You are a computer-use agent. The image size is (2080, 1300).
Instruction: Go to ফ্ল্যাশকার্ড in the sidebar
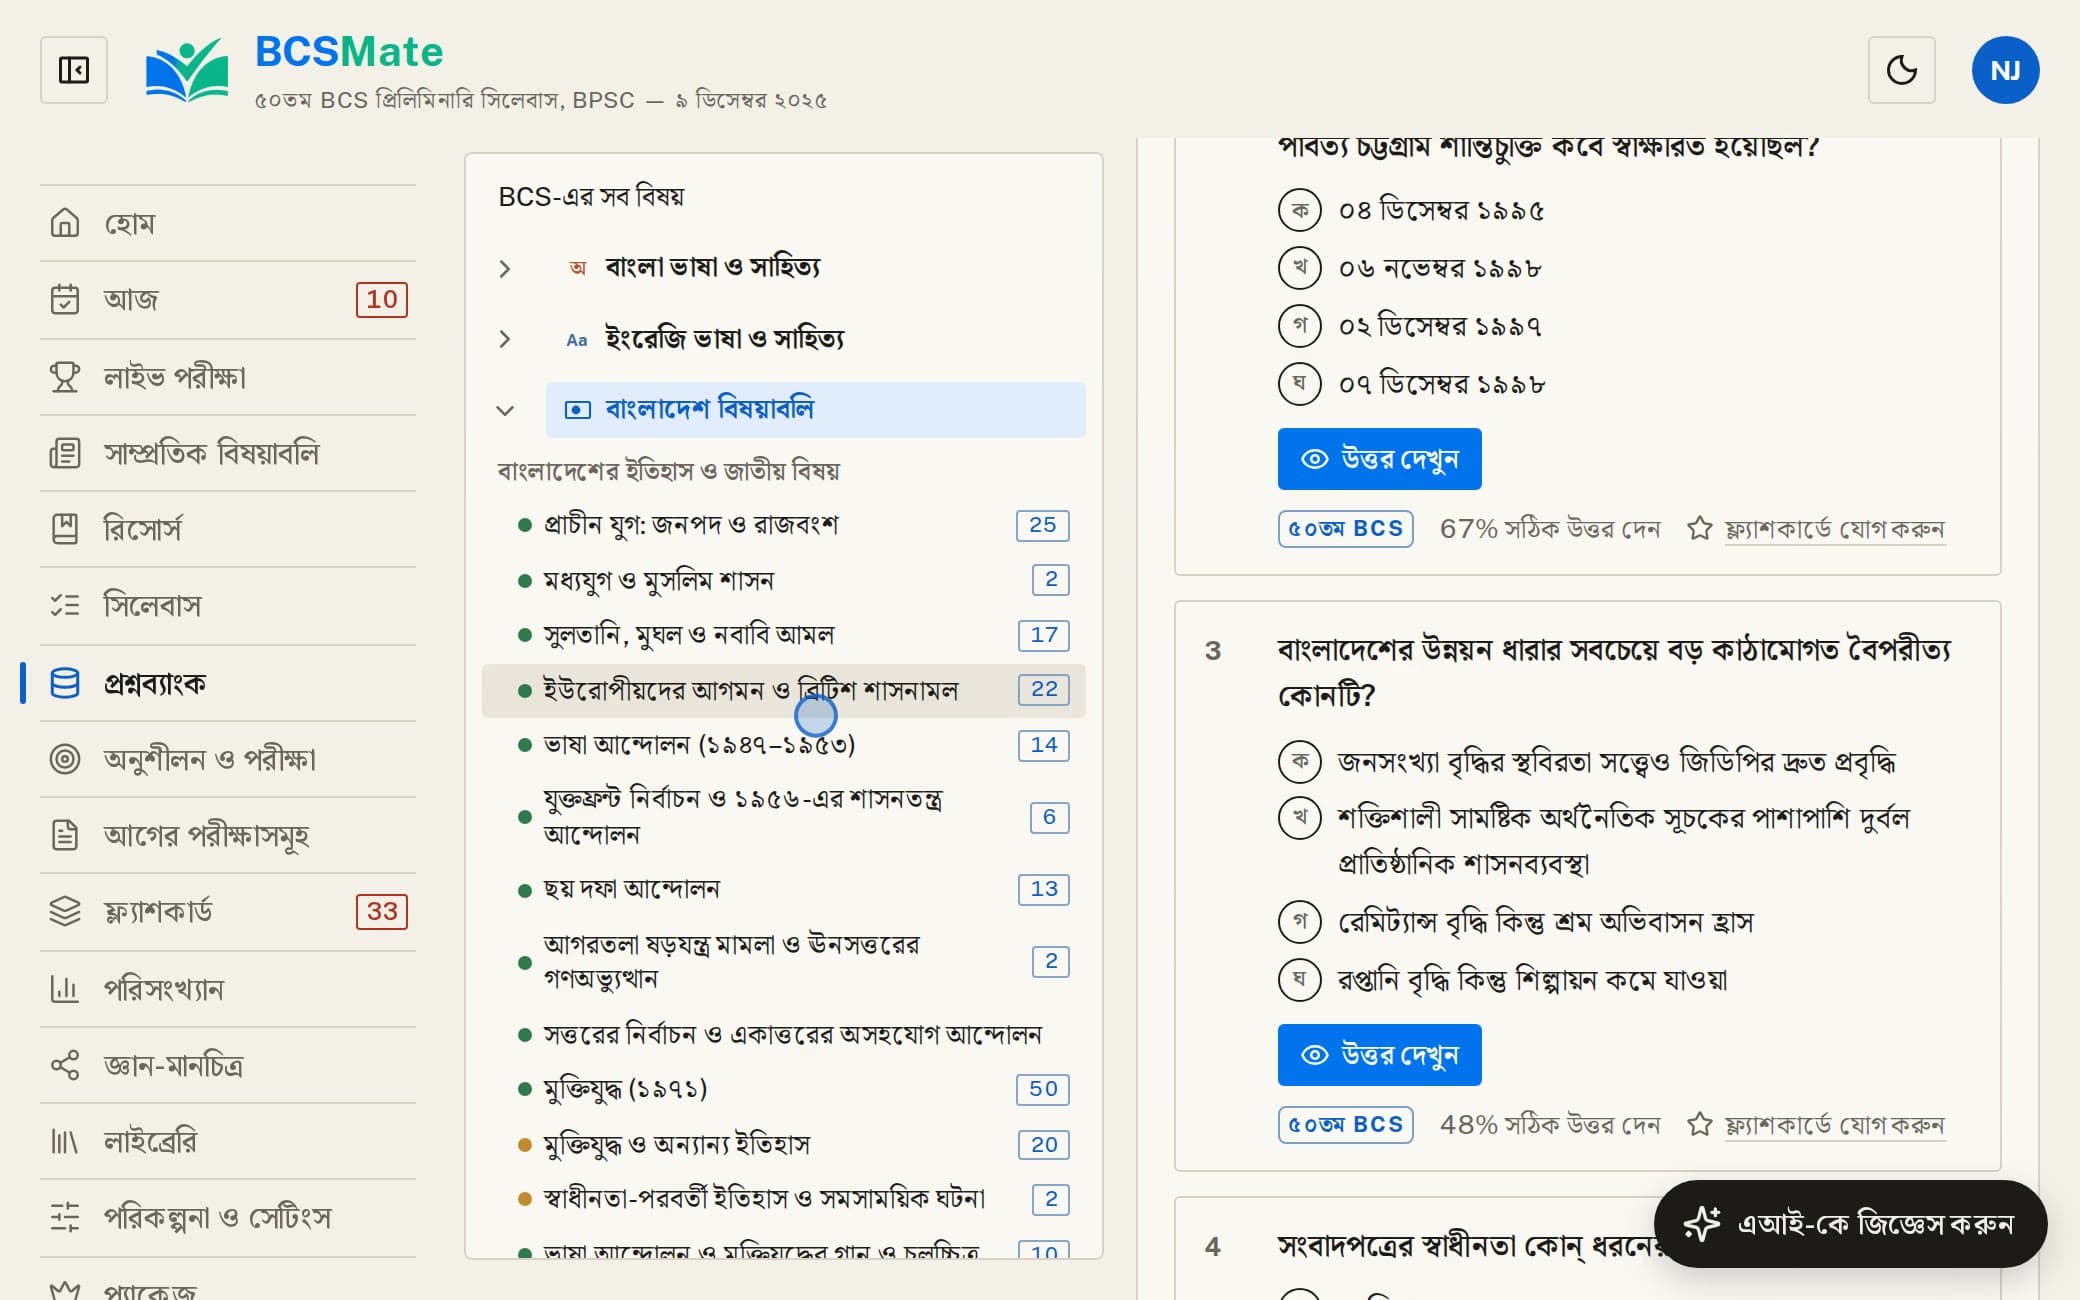point(228,911)
